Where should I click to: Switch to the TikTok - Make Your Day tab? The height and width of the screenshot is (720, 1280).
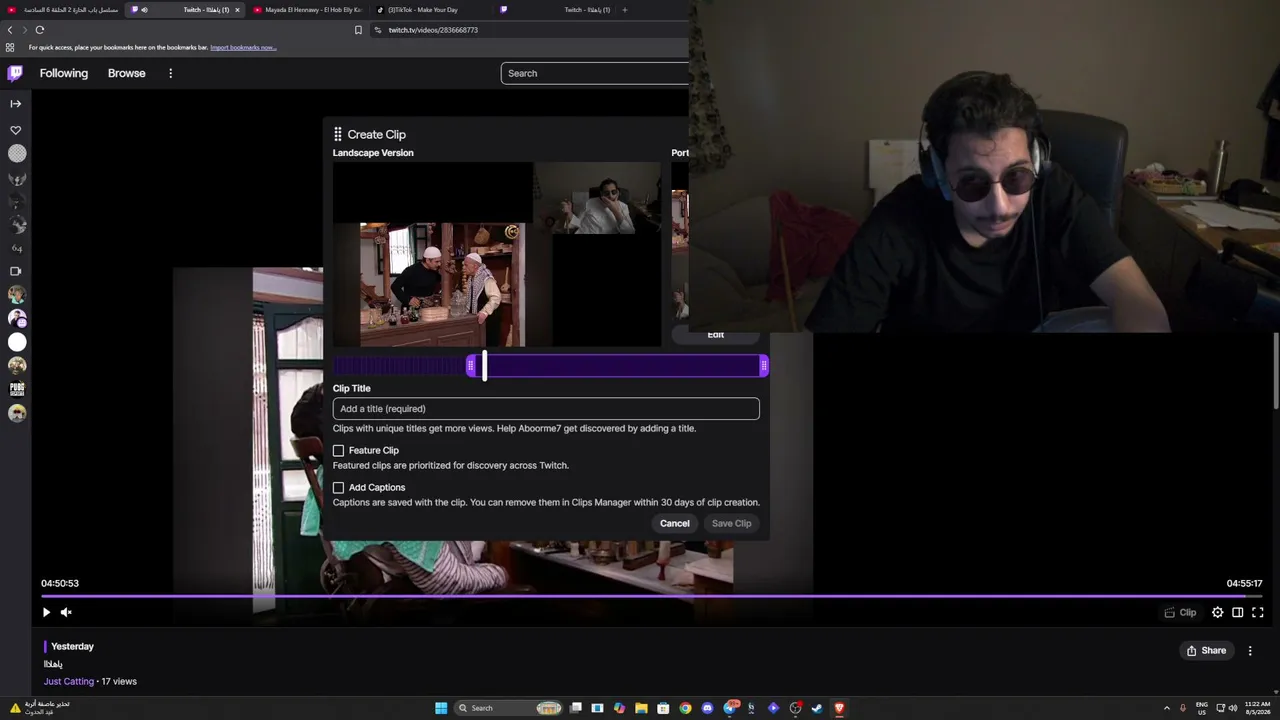click(429, 10)
